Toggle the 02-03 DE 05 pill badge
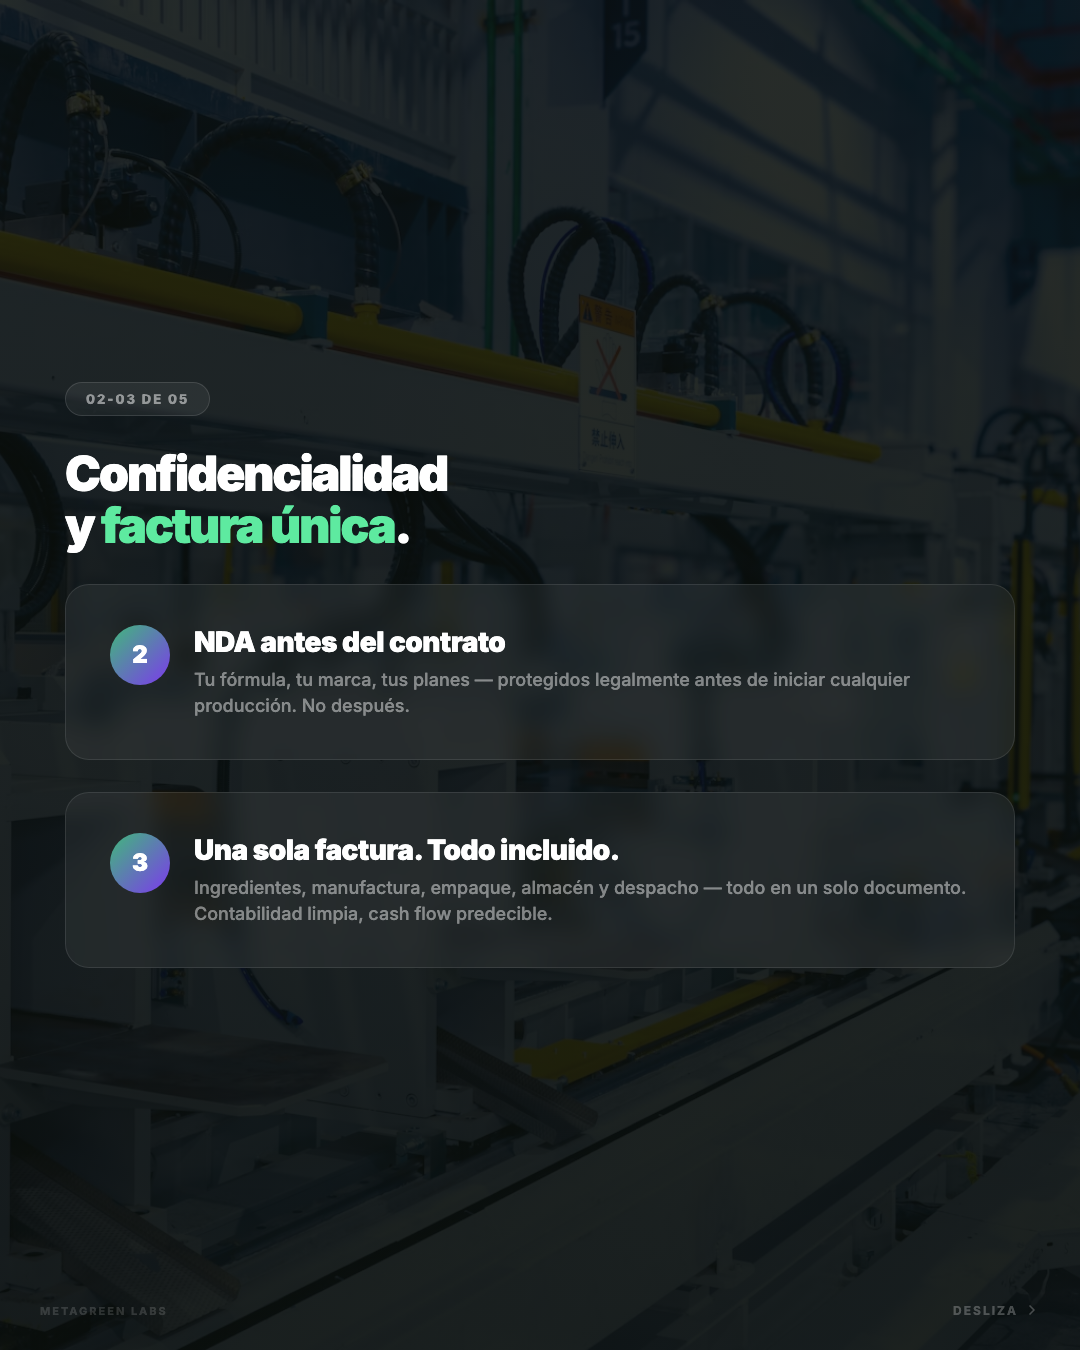 (137, 398)
